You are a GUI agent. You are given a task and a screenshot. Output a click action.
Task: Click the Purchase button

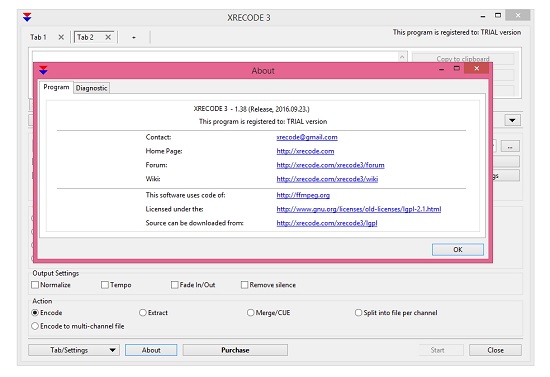(x=235, y=350)
